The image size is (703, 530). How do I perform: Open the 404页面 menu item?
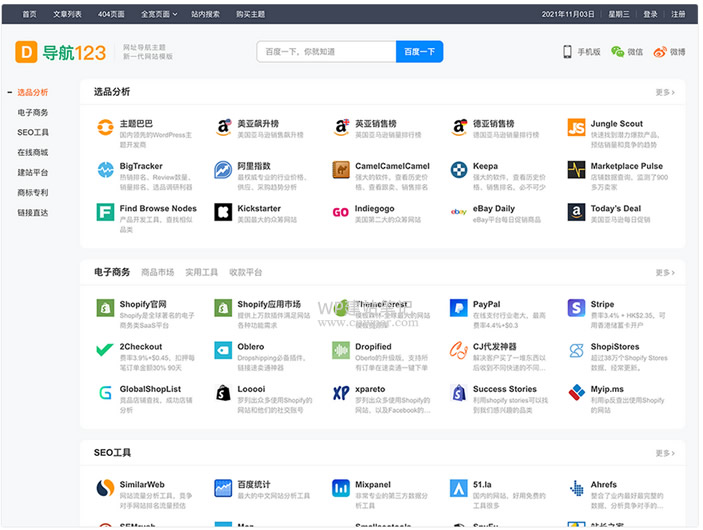111,14
